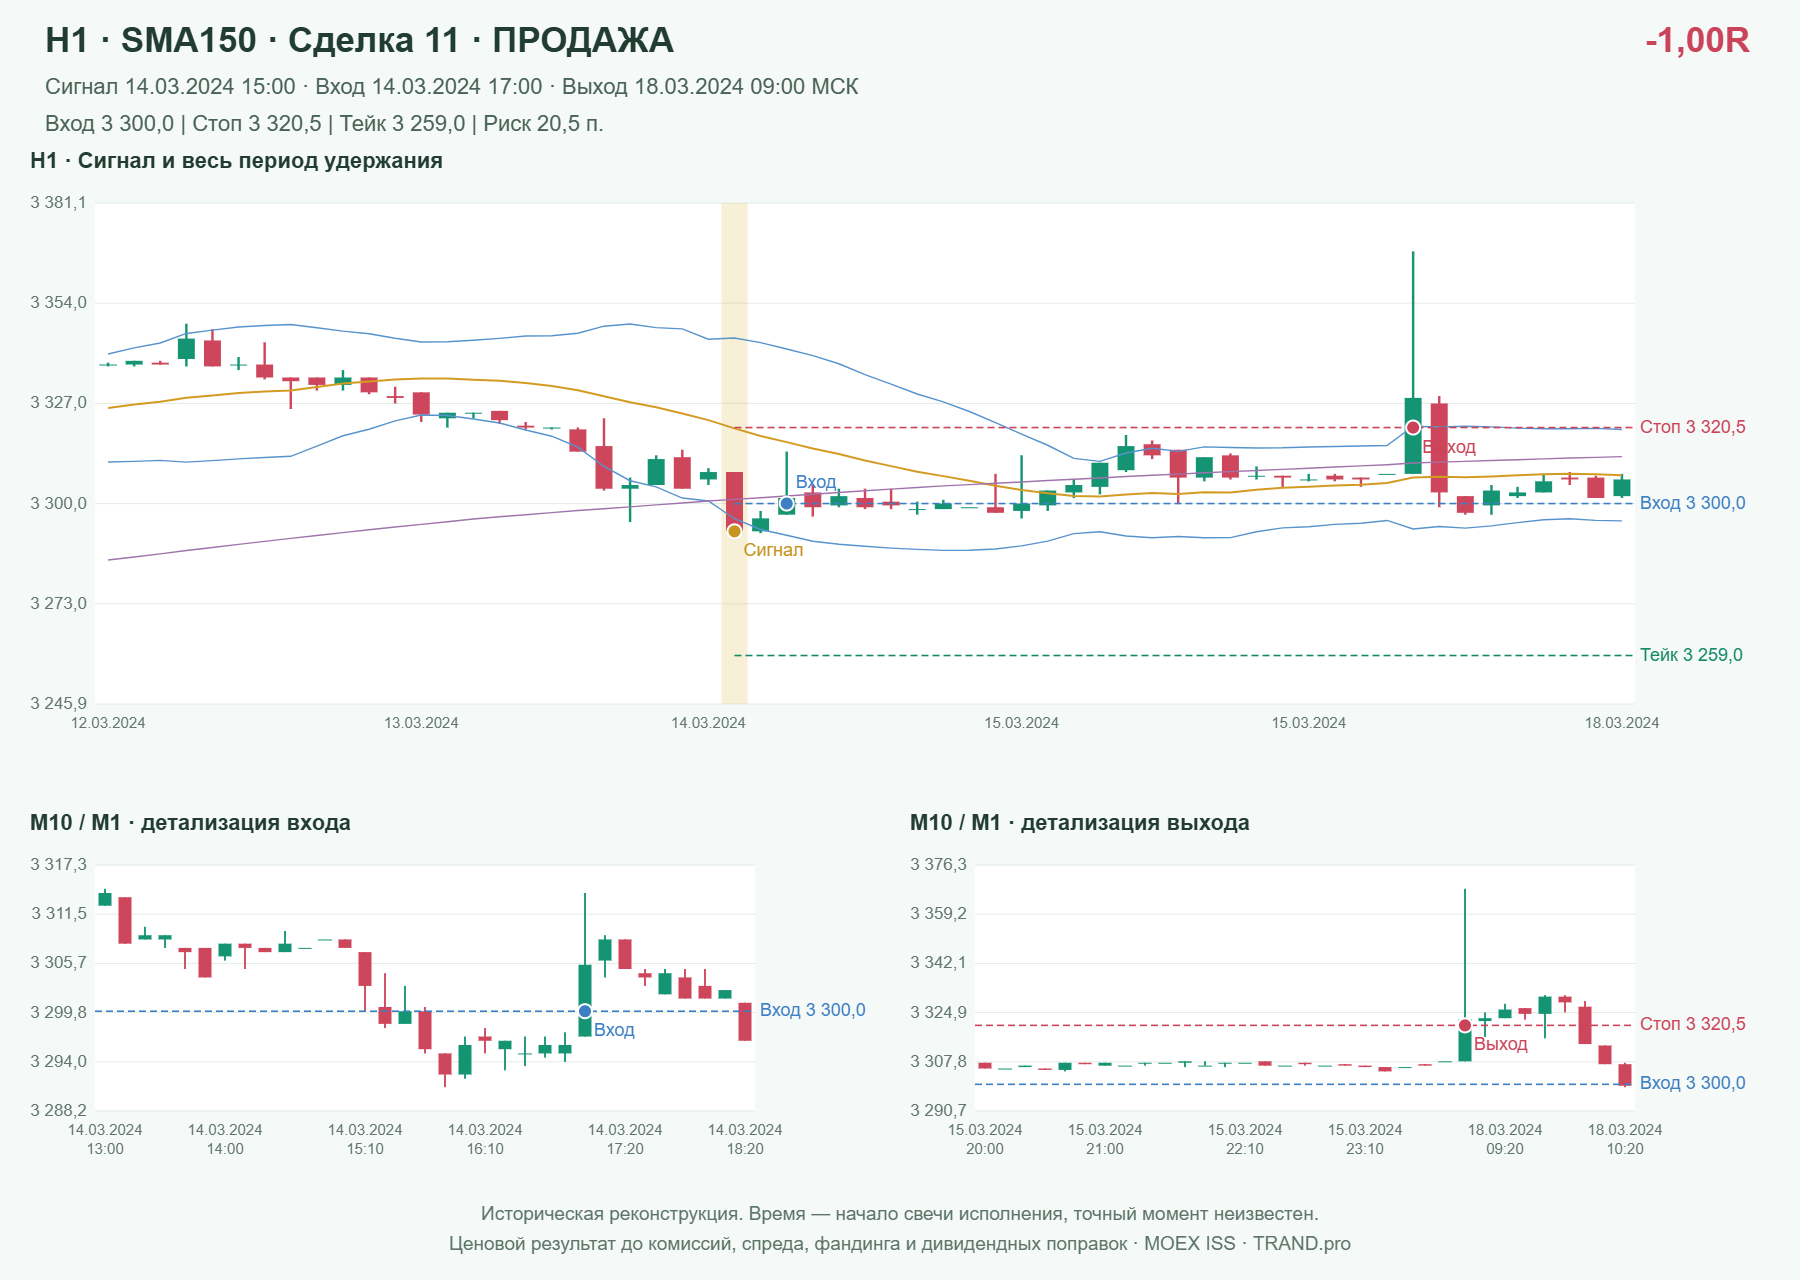The width and height of the screenshot is (1800, 1280).
Task: Click the heading 'M10 / M1 · детализация выхода'
Action: (x=1080, y=823)
